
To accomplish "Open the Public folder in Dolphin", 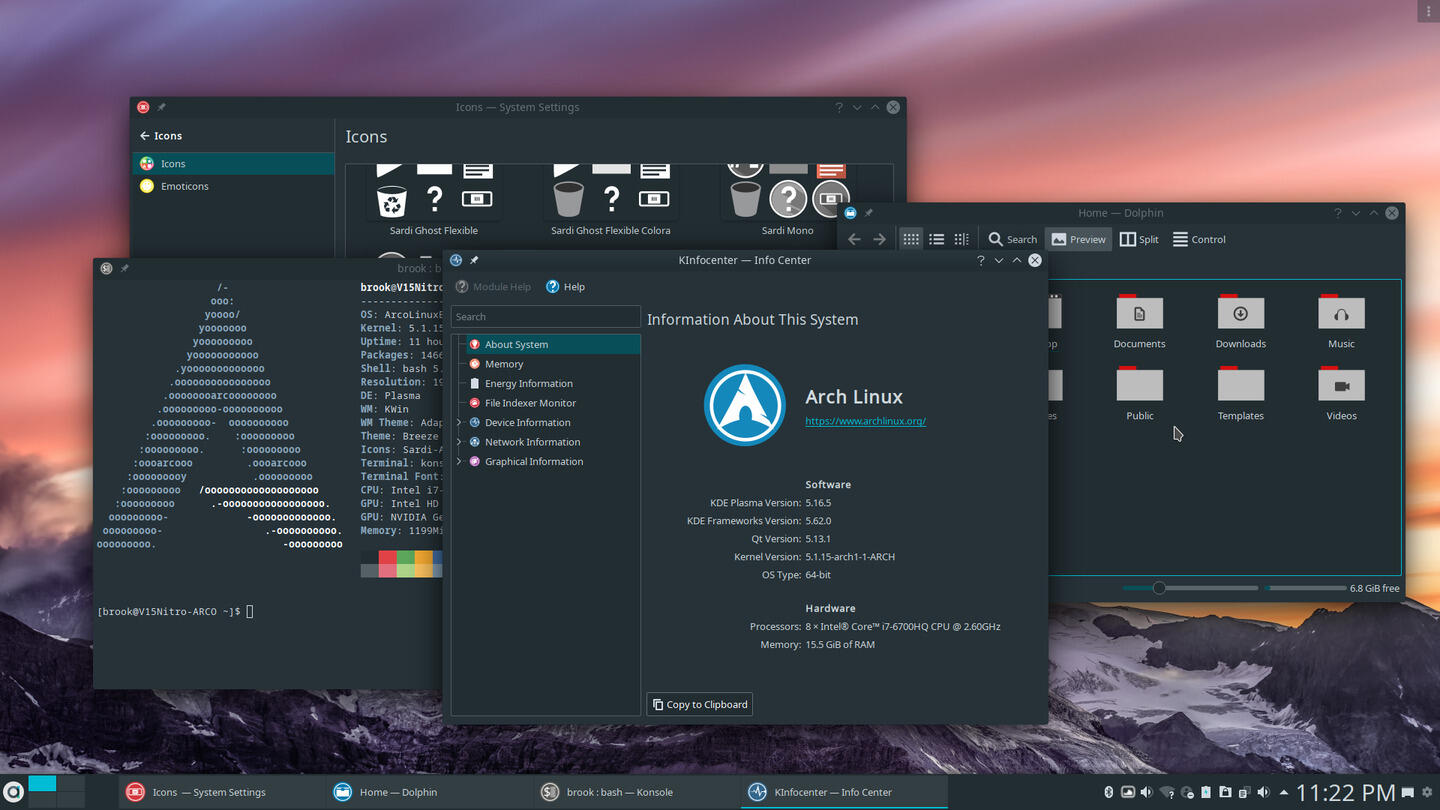I will click(1139, 393).
